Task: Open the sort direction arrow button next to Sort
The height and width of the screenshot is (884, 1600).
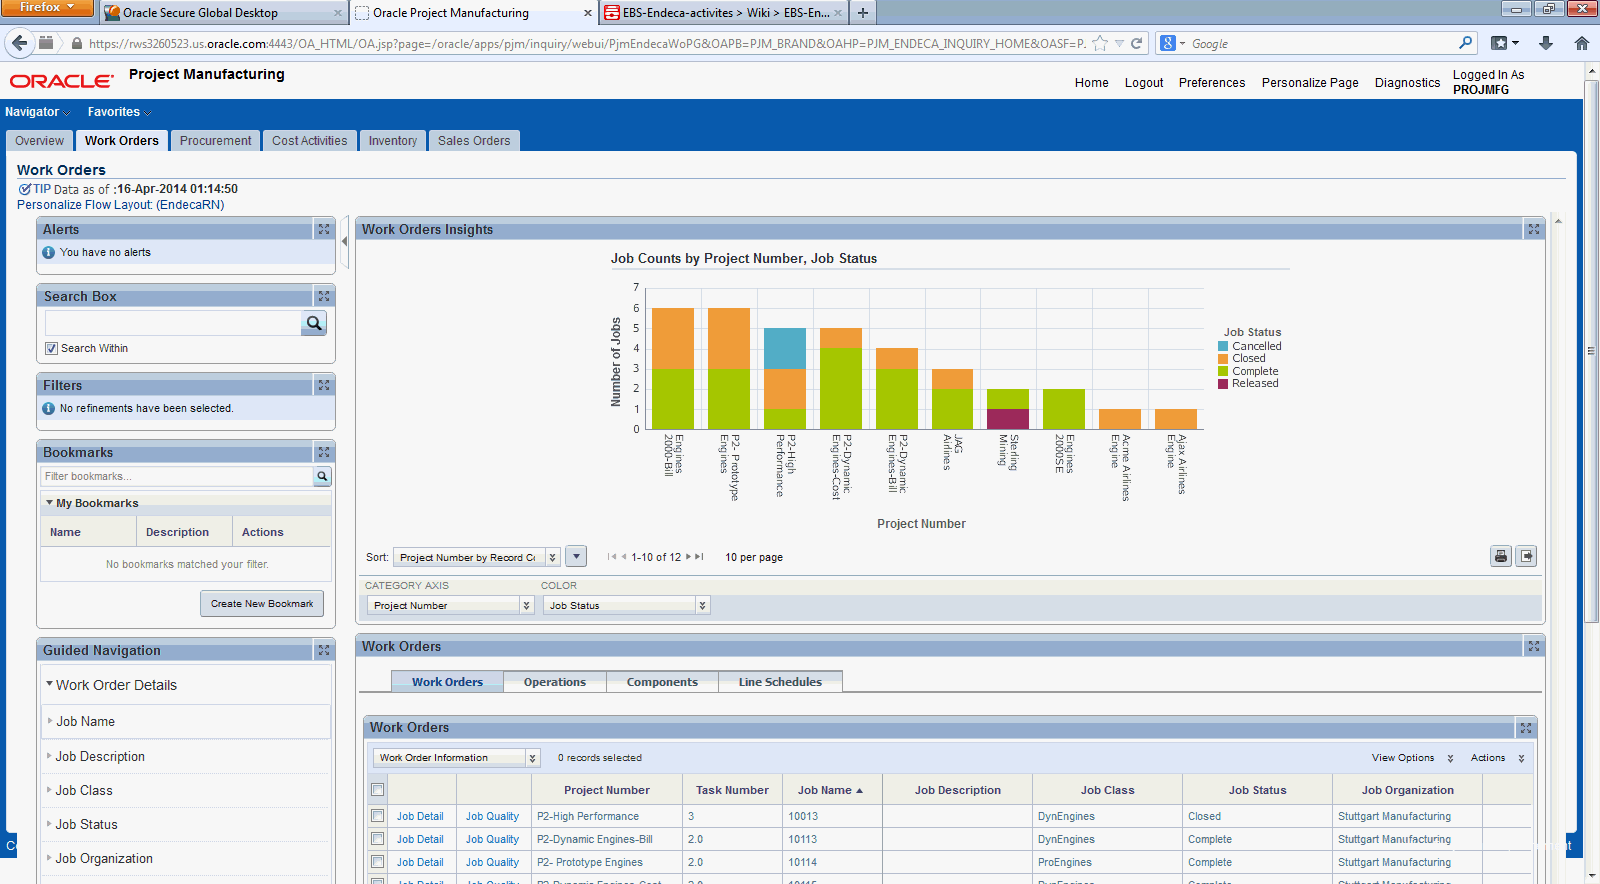Action: pyautogui.click(x=576, y=556)
